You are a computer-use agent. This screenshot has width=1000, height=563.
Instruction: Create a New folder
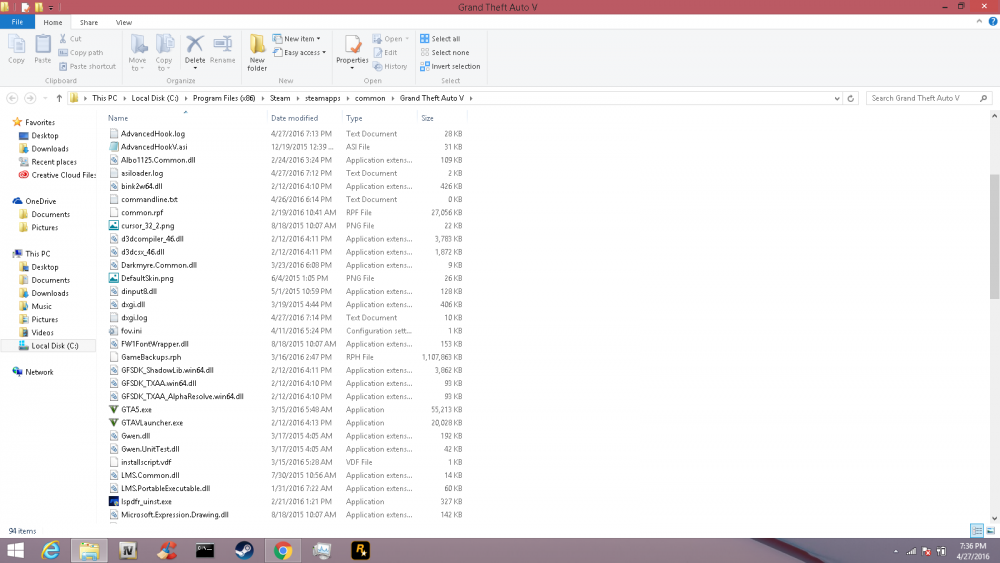(257, 53)
